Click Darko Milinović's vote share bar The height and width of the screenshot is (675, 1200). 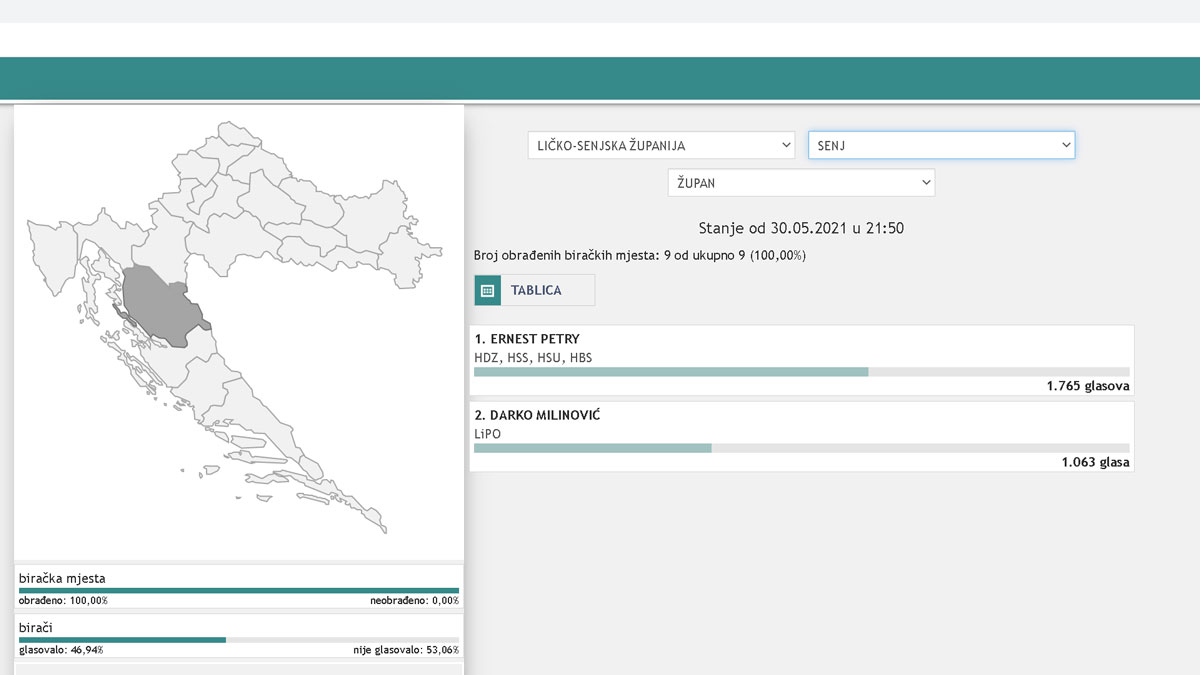click(x=593, y=448)
